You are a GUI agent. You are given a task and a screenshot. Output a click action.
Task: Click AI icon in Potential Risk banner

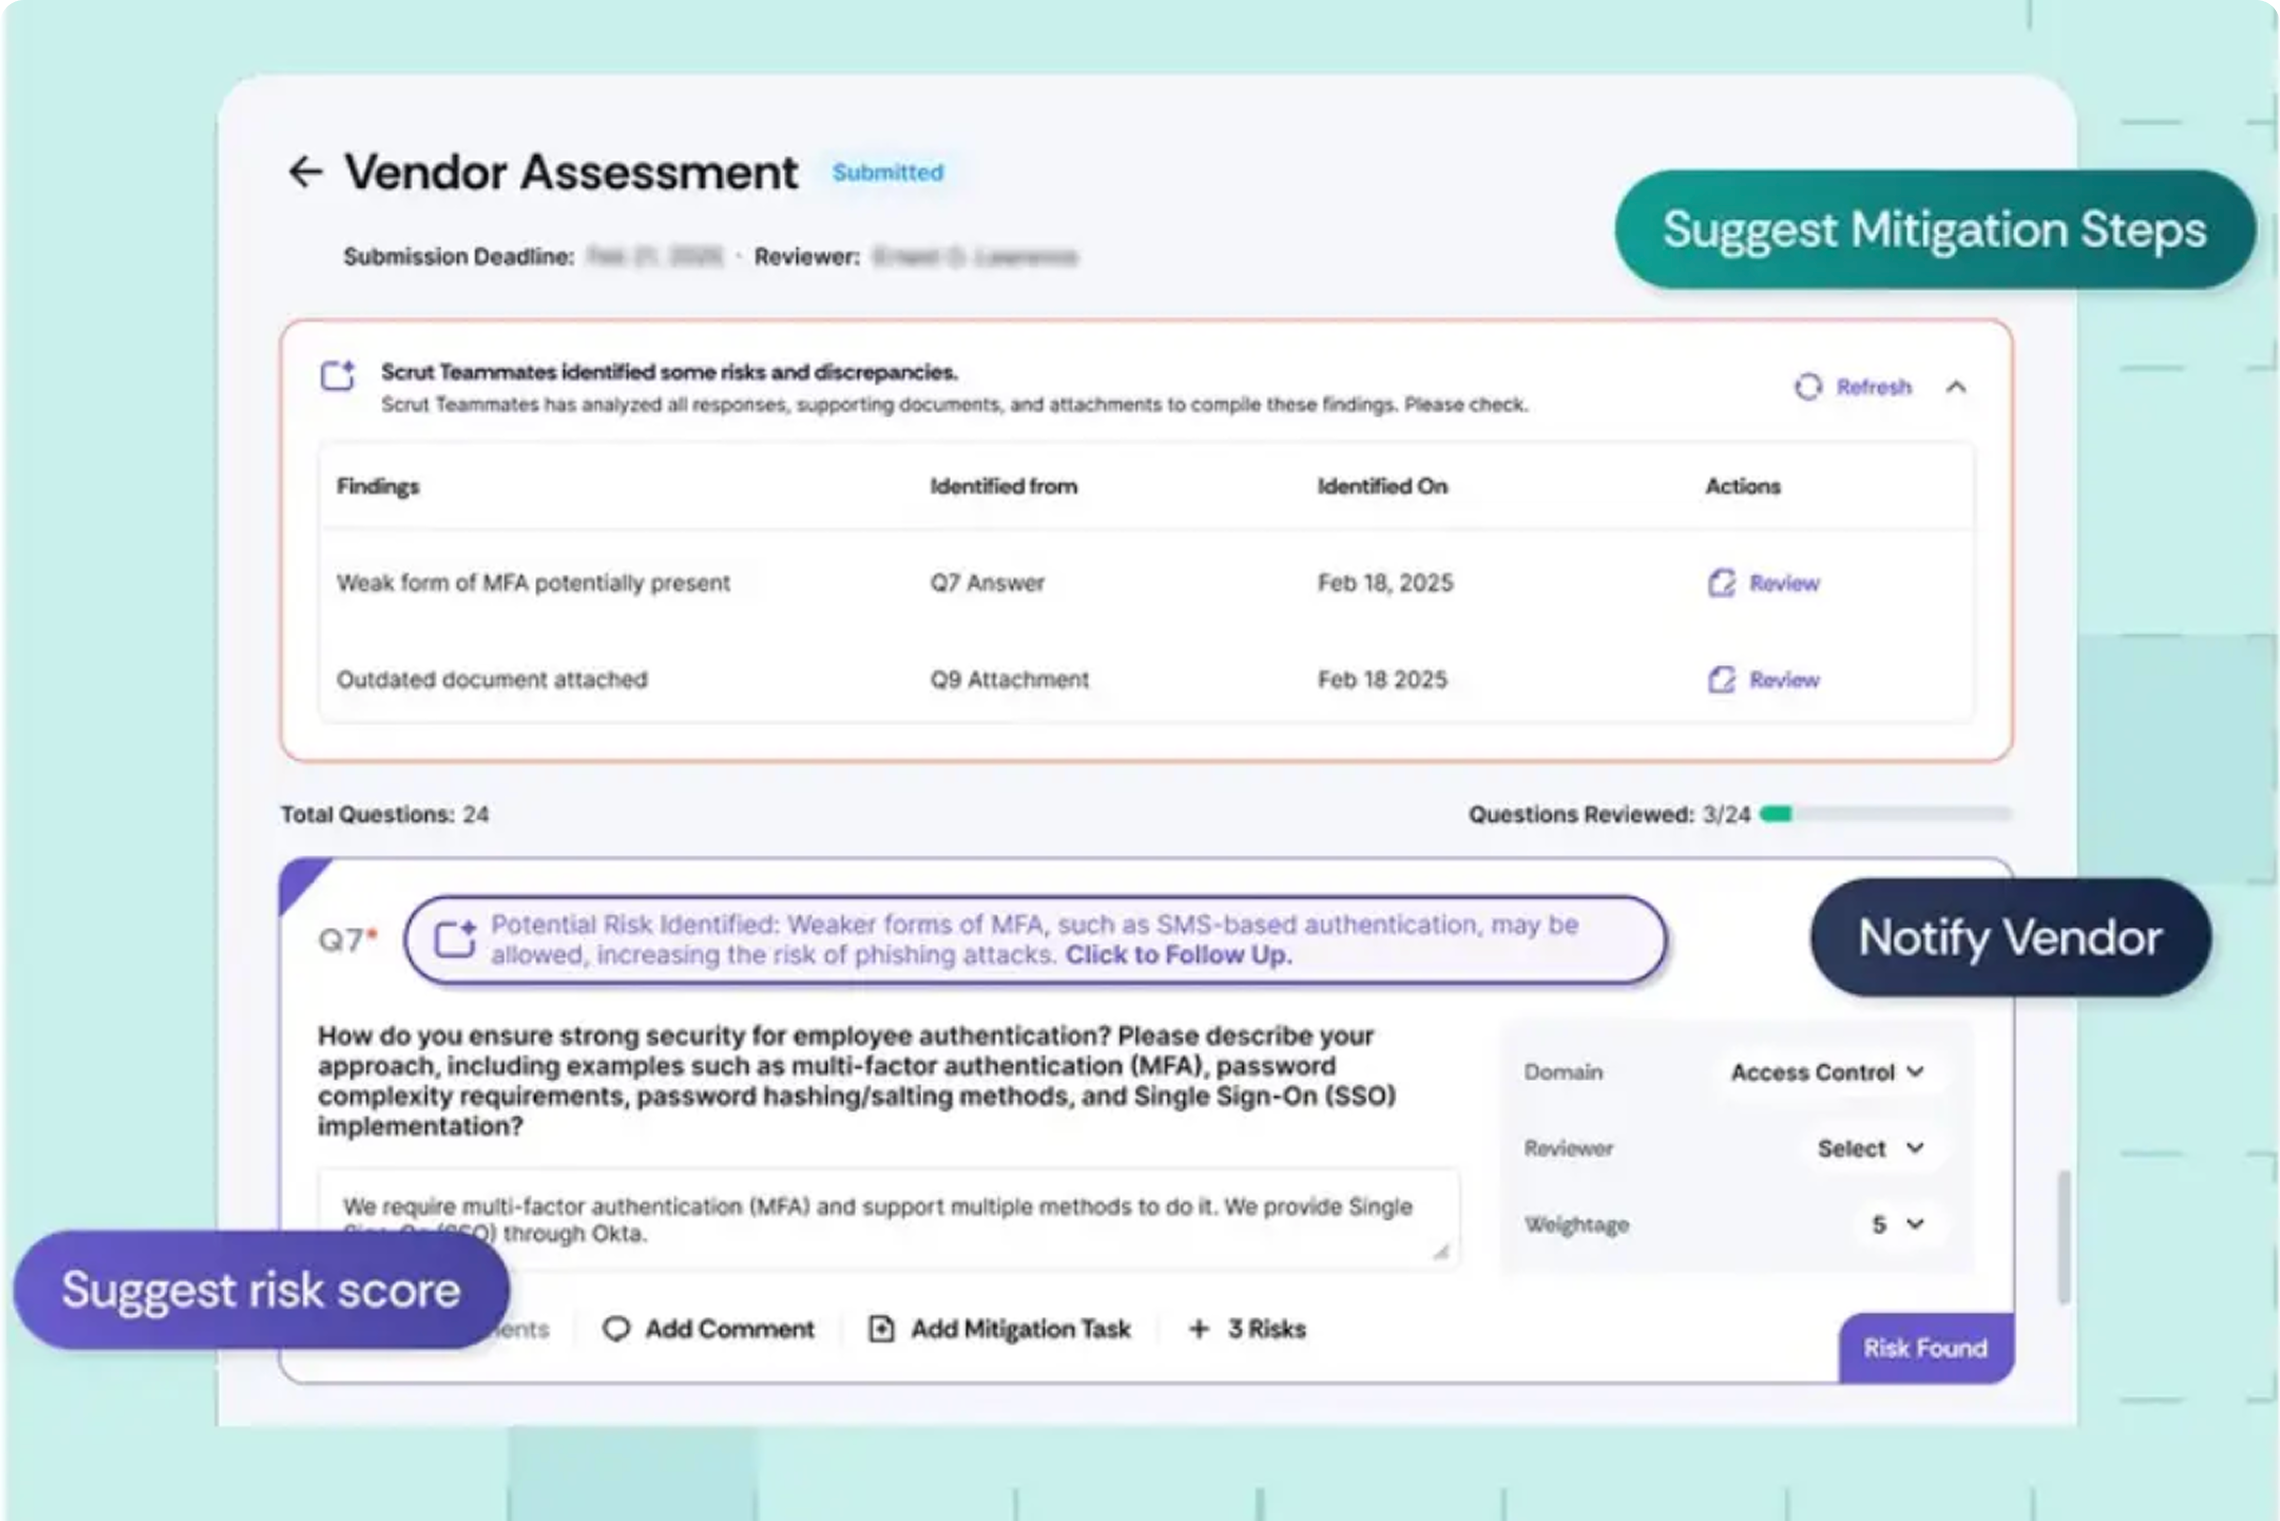[455, 939]
